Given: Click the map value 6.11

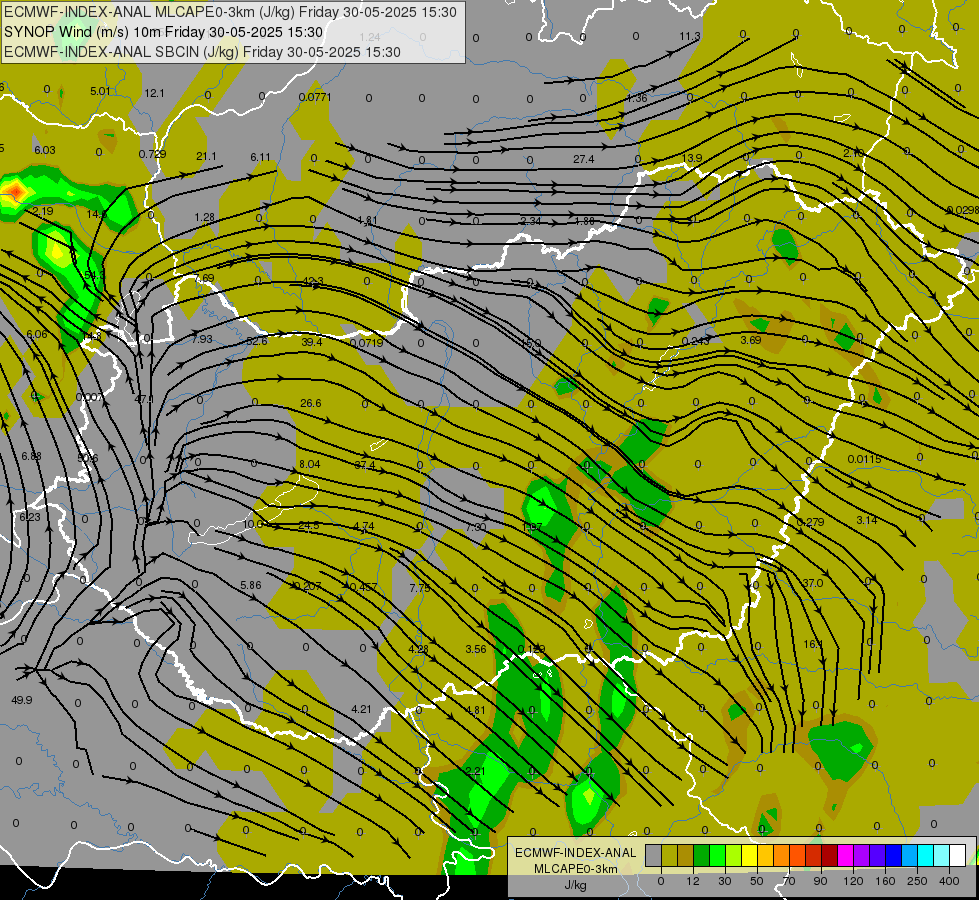Looking at the screenshot, I should [260, 157].
